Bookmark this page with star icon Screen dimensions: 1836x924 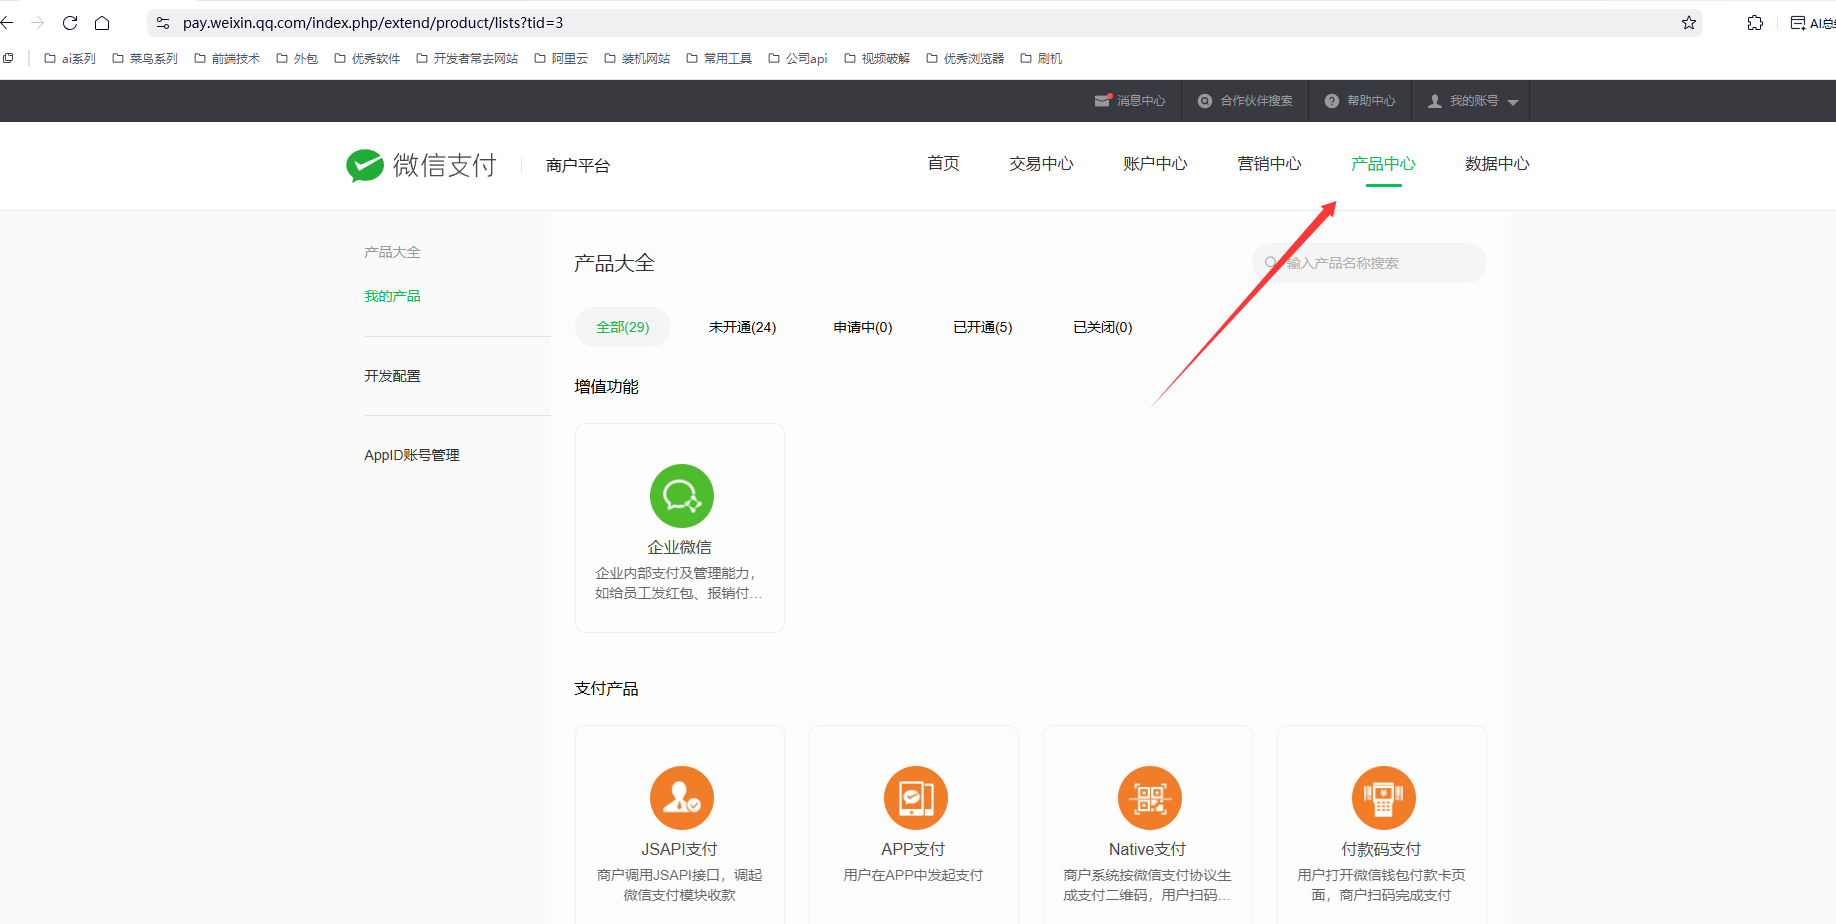click(x=1689, y=22)
